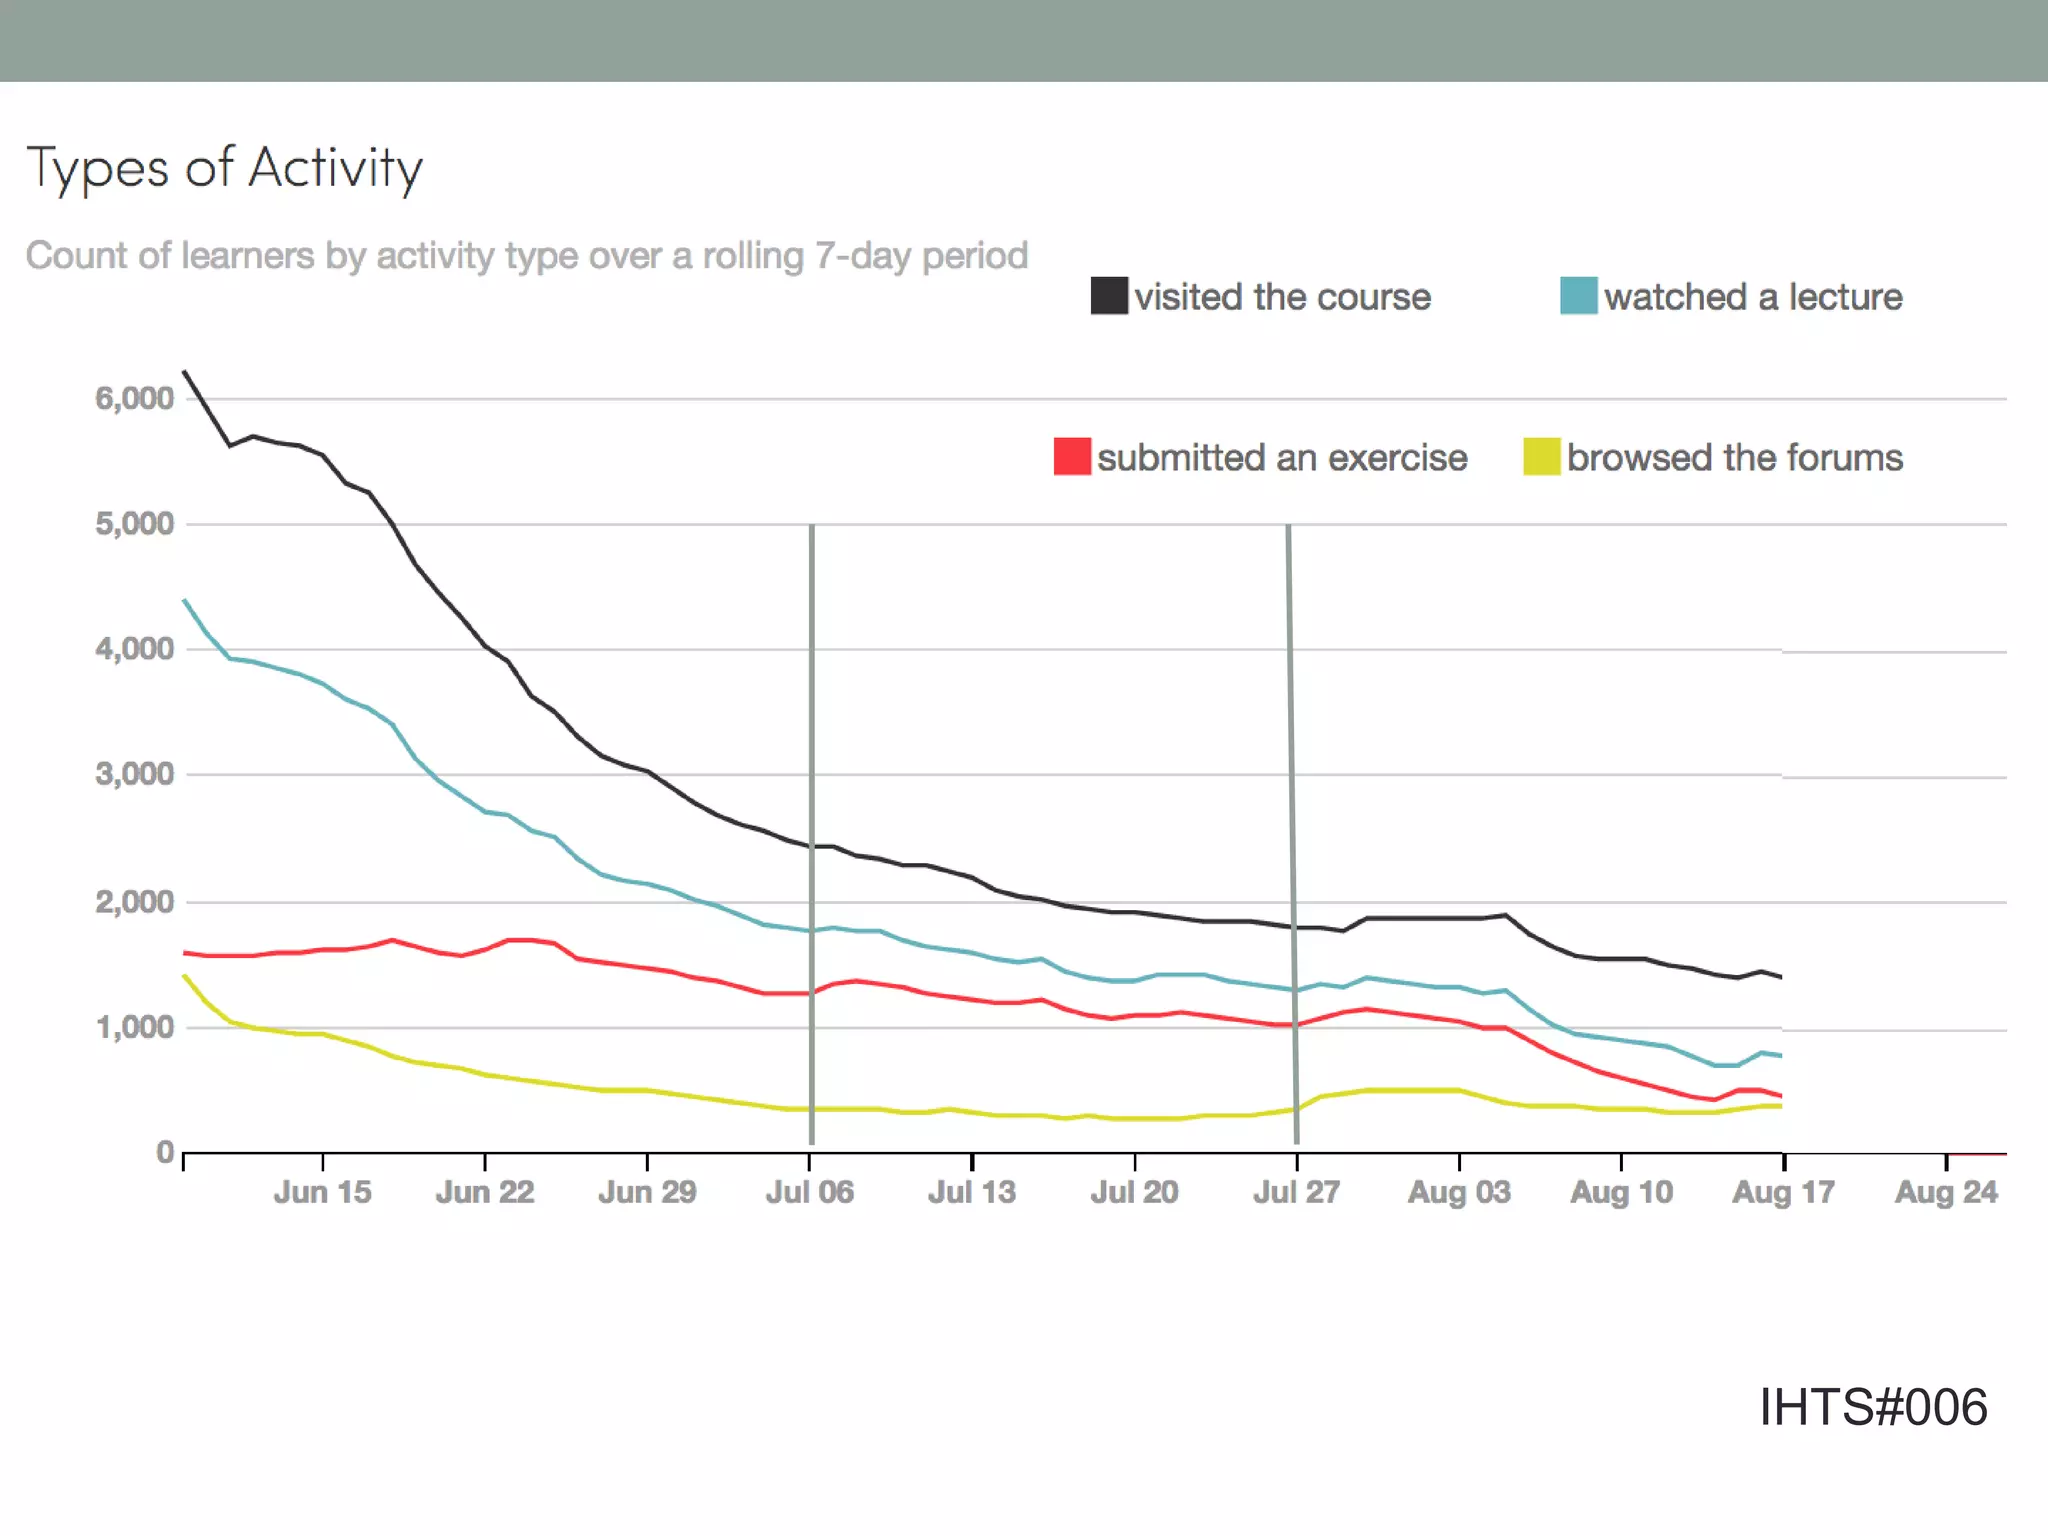2048x1536 pixels.
Task: Toggle the 'submitted an exercise' legend label
Action: [x=1282, y=458]
